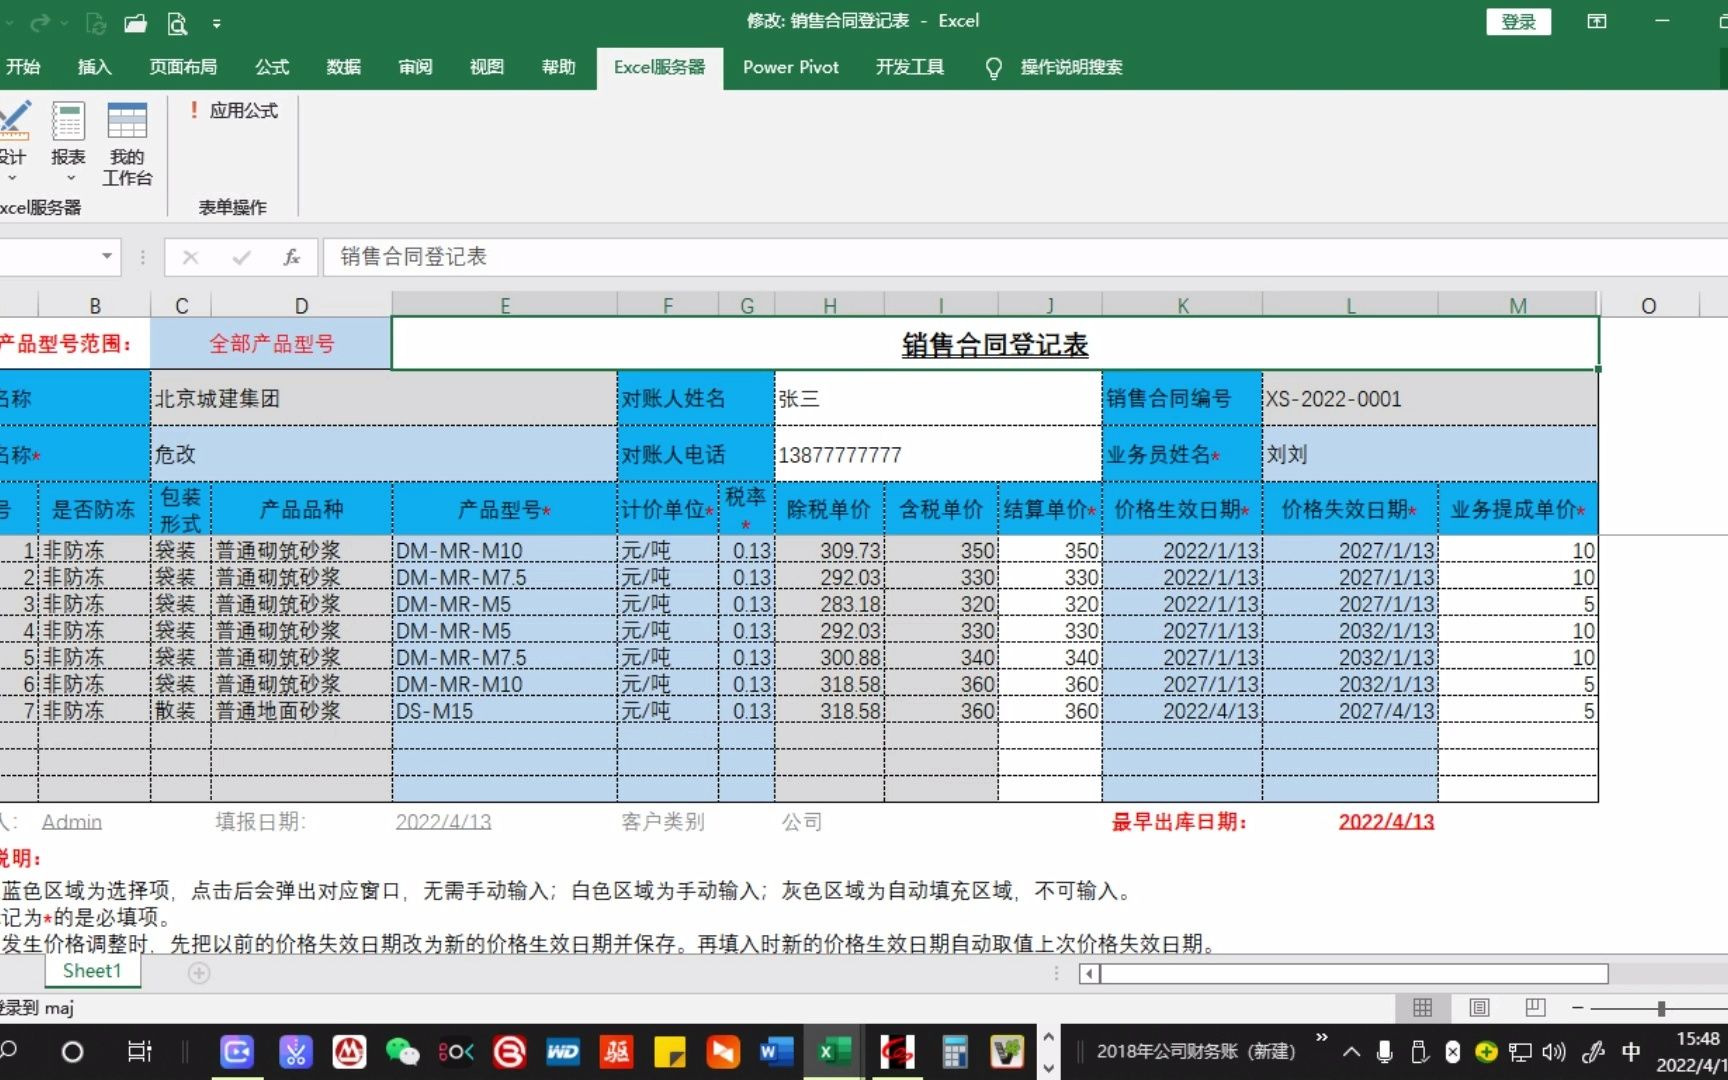The image size is (1728, 1080).
Task: Click the print preview quick access icon
Action: click(177, 23)
